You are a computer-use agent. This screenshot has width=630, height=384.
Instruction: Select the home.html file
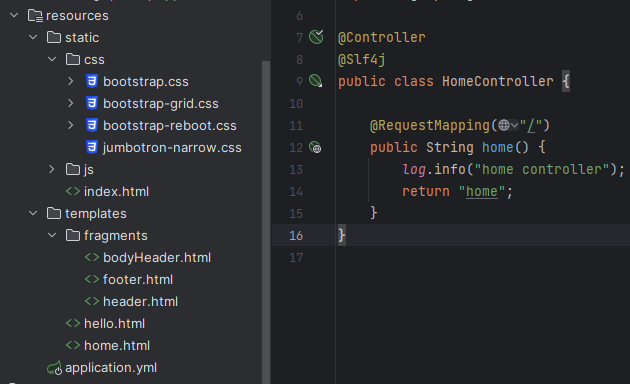117,345
